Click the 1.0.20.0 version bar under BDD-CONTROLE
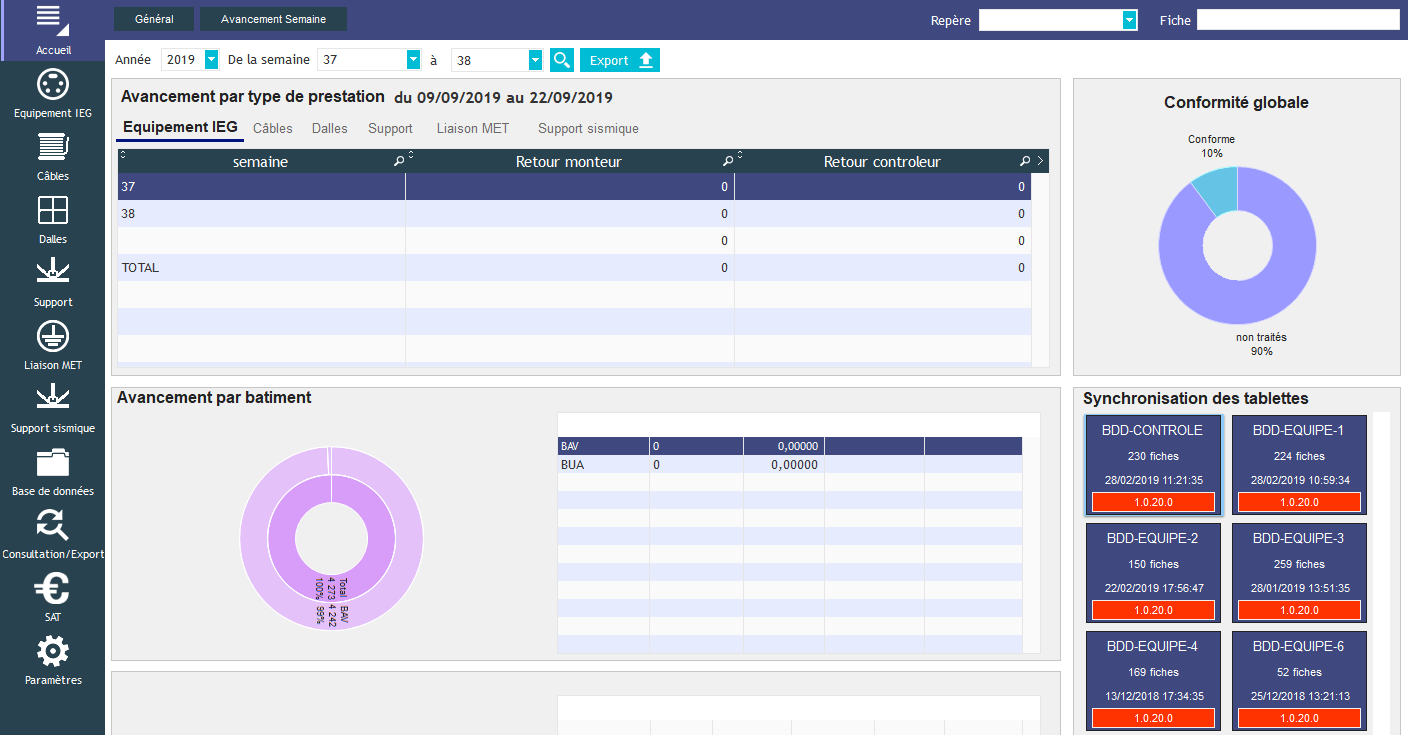Screen dimensions: 1408x735 pos(1152,501)
